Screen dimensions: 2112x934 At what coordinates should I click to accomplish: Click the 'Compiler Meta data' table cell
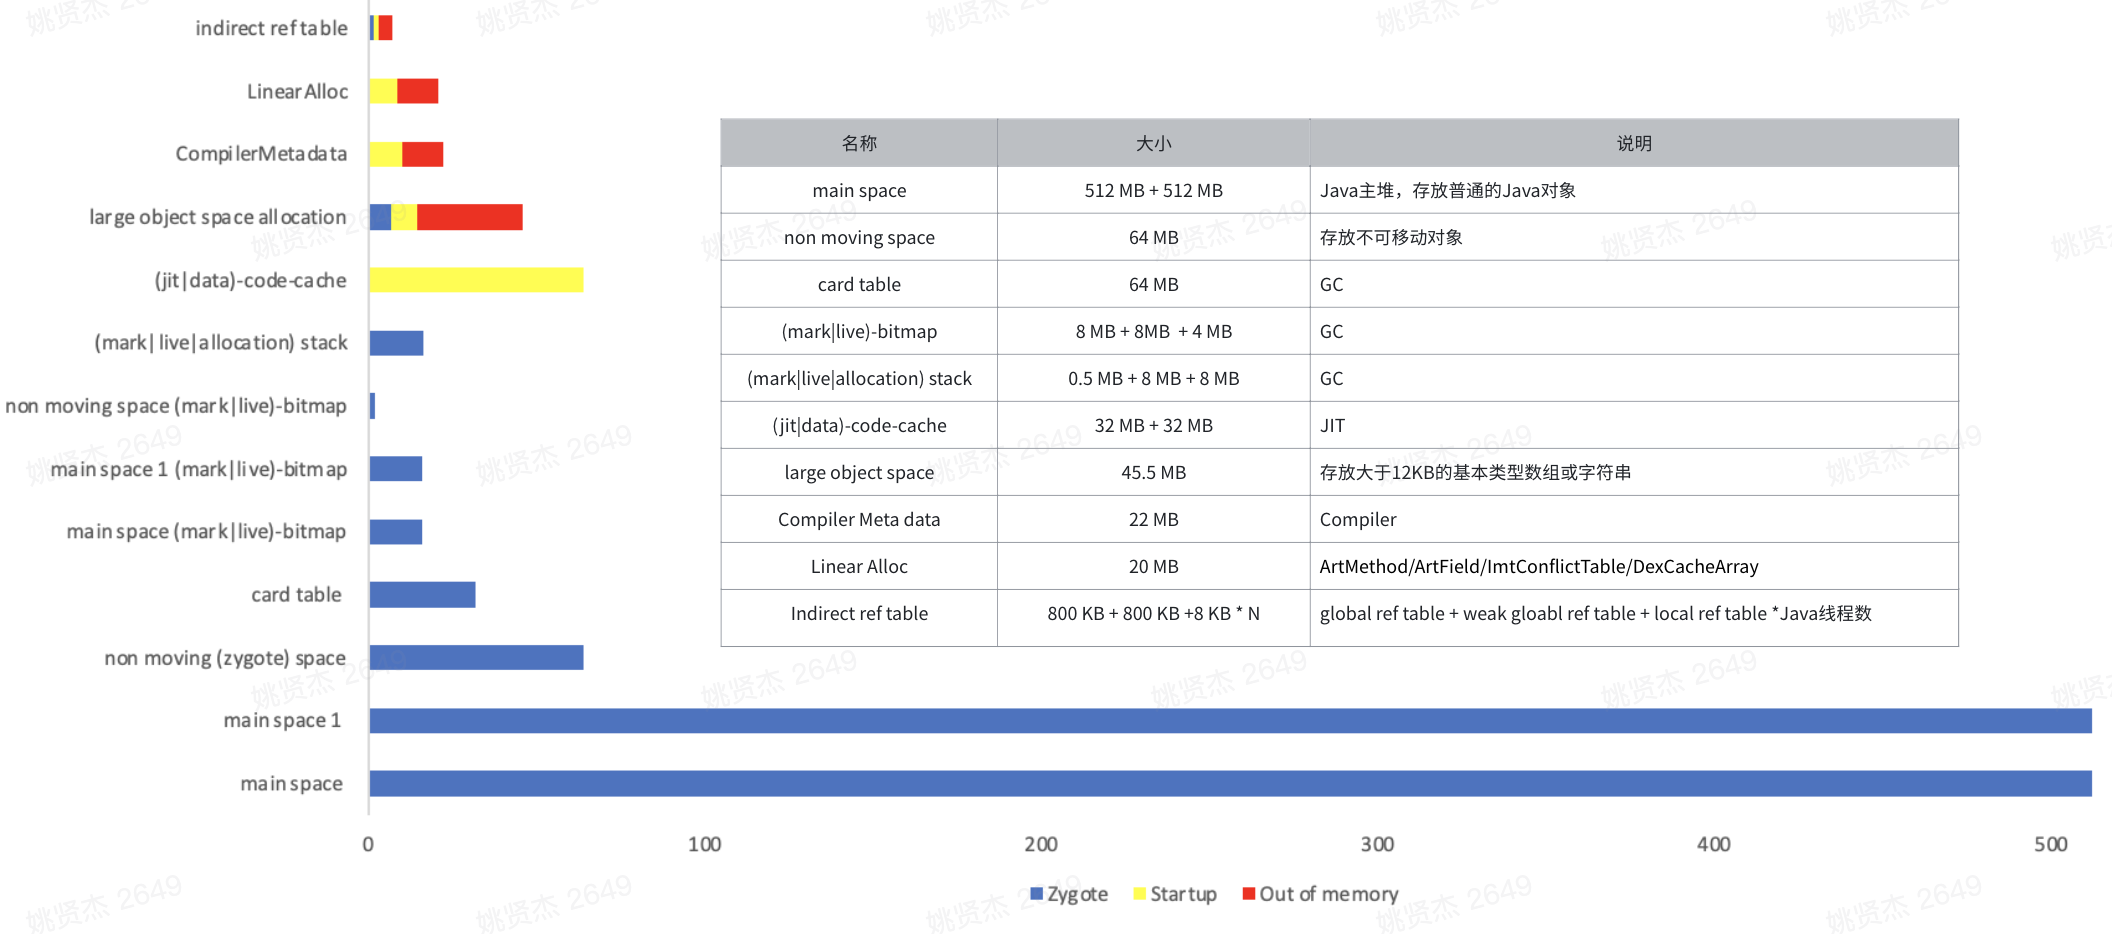pyautogui.click(x=859, y=520)
